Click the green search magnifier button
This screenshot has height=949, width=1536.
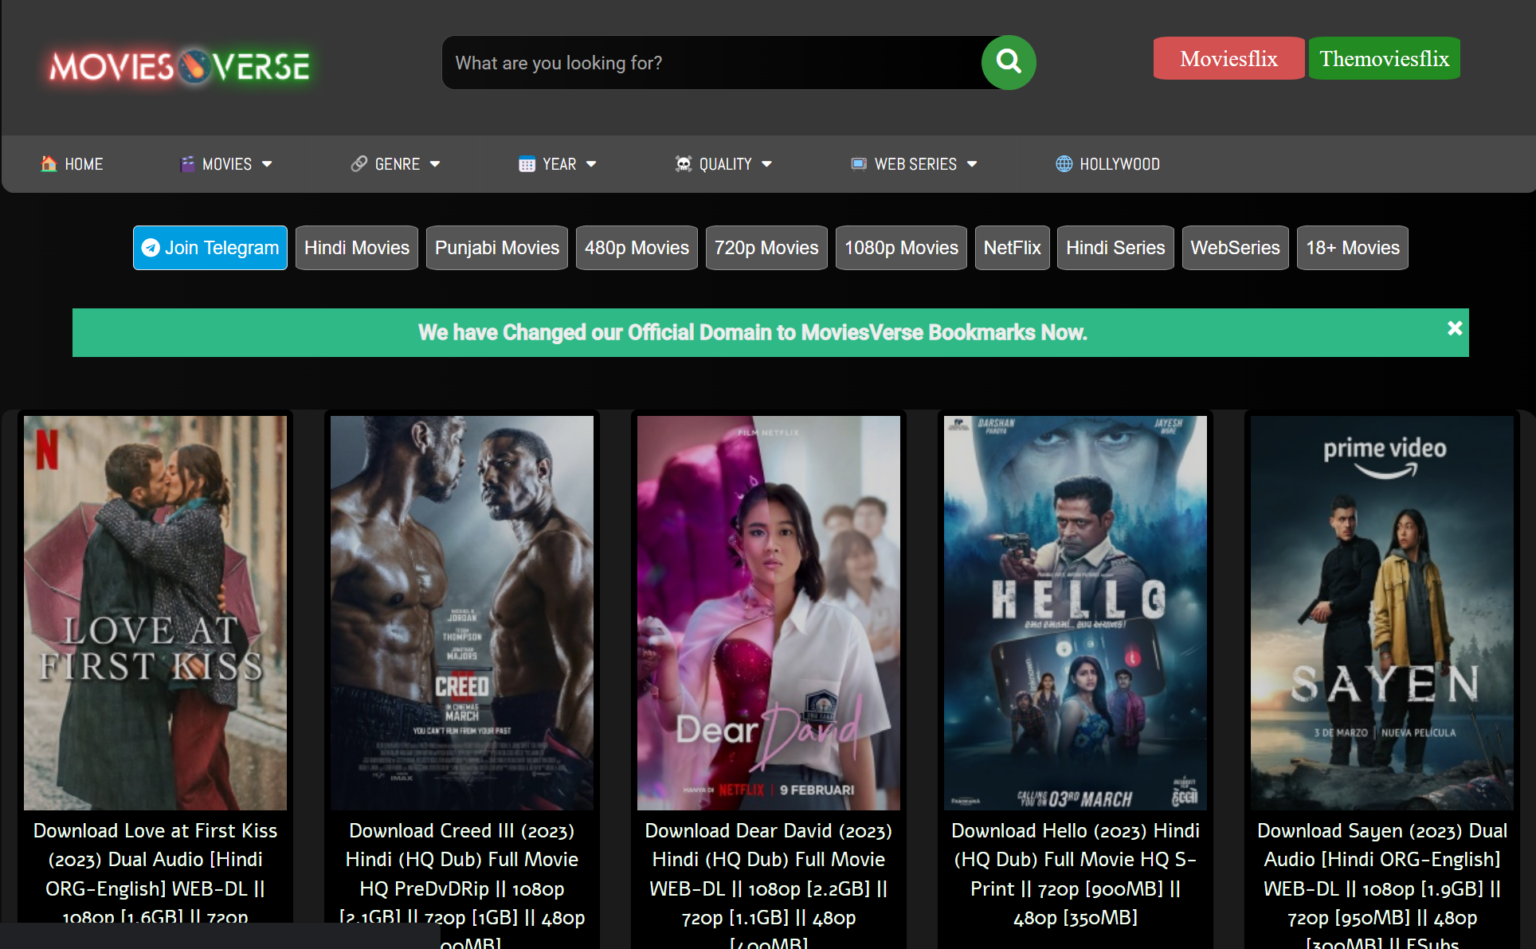click(x=1008, y=62)
